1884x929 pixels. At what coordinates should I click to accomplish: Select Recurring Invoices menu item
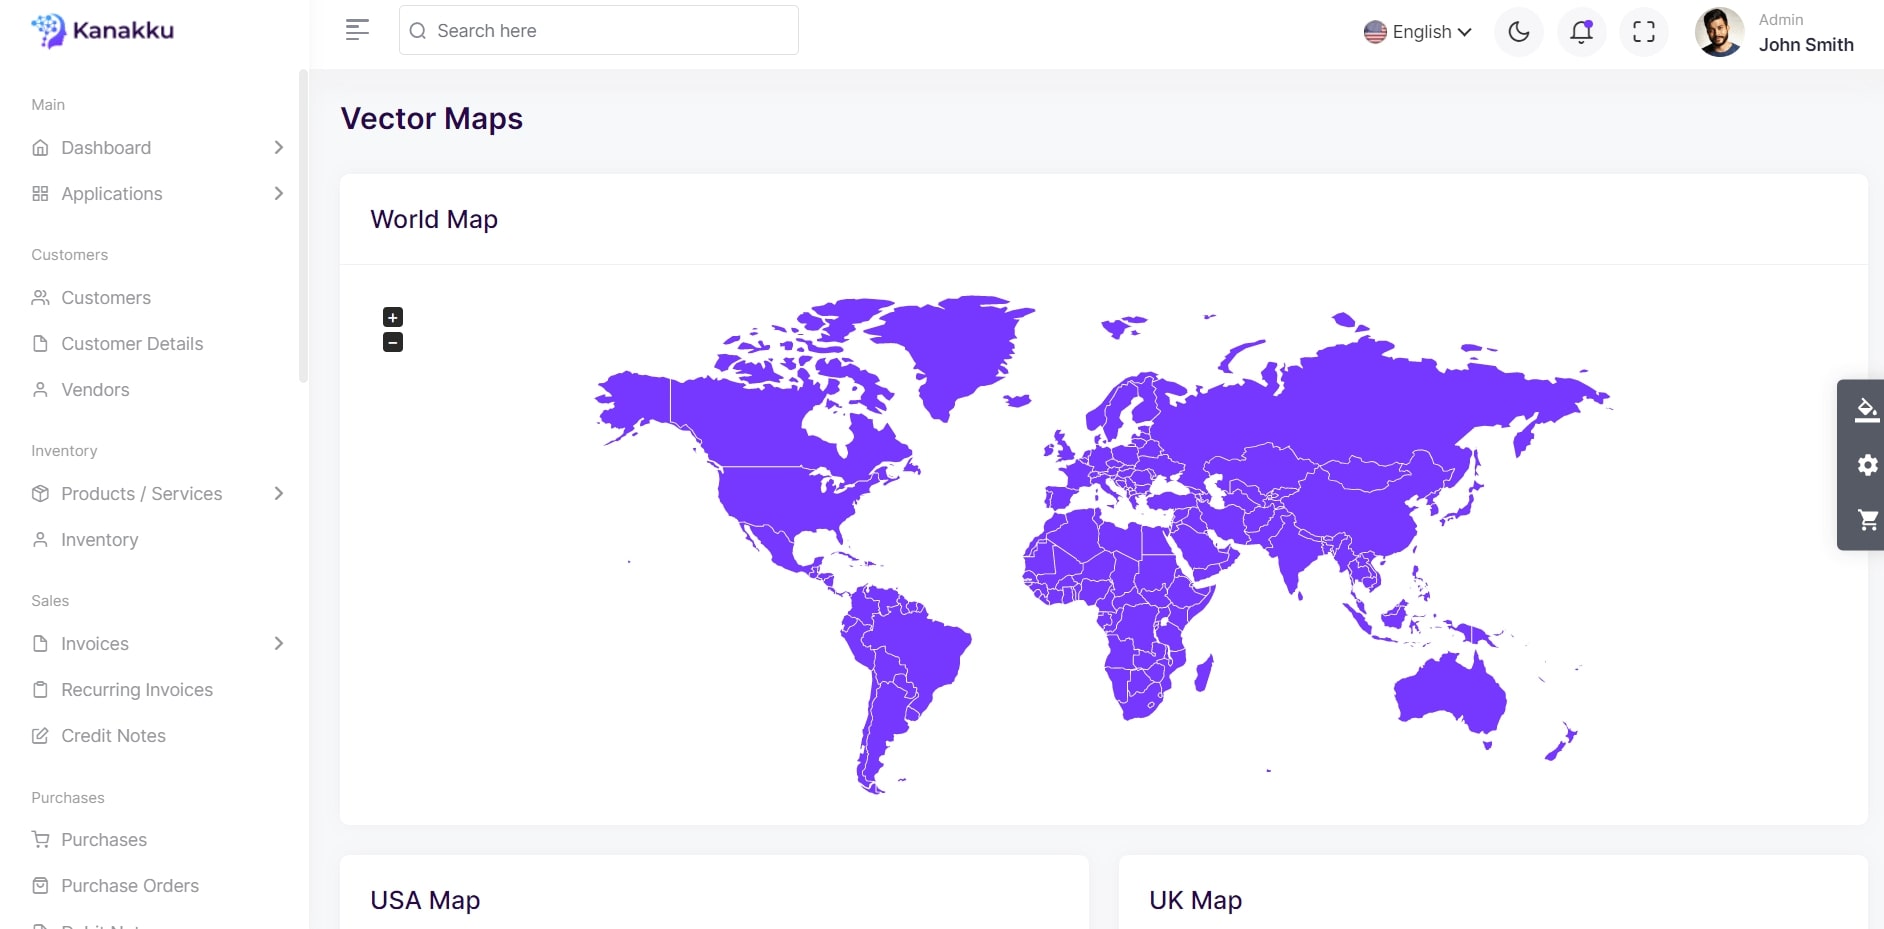(x=137, y=690)
